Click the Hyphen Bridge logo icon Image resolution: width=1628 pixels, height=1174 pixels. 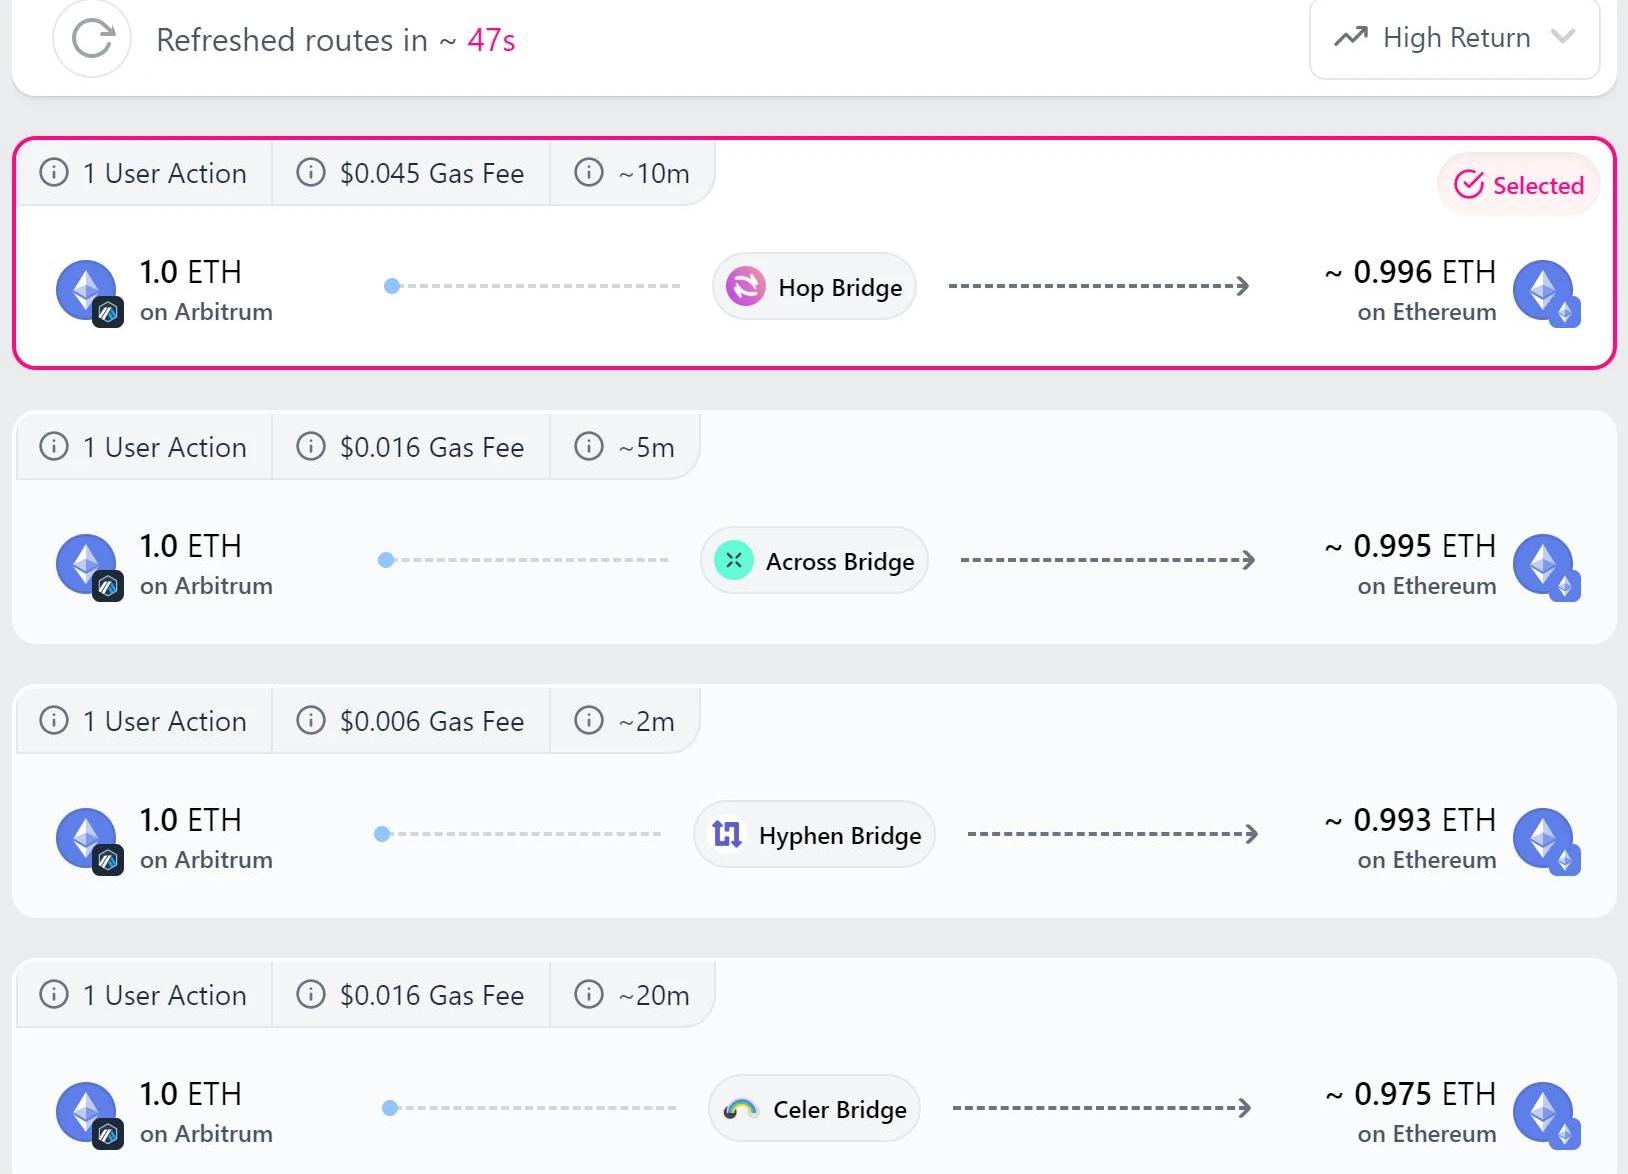[727, 834]
